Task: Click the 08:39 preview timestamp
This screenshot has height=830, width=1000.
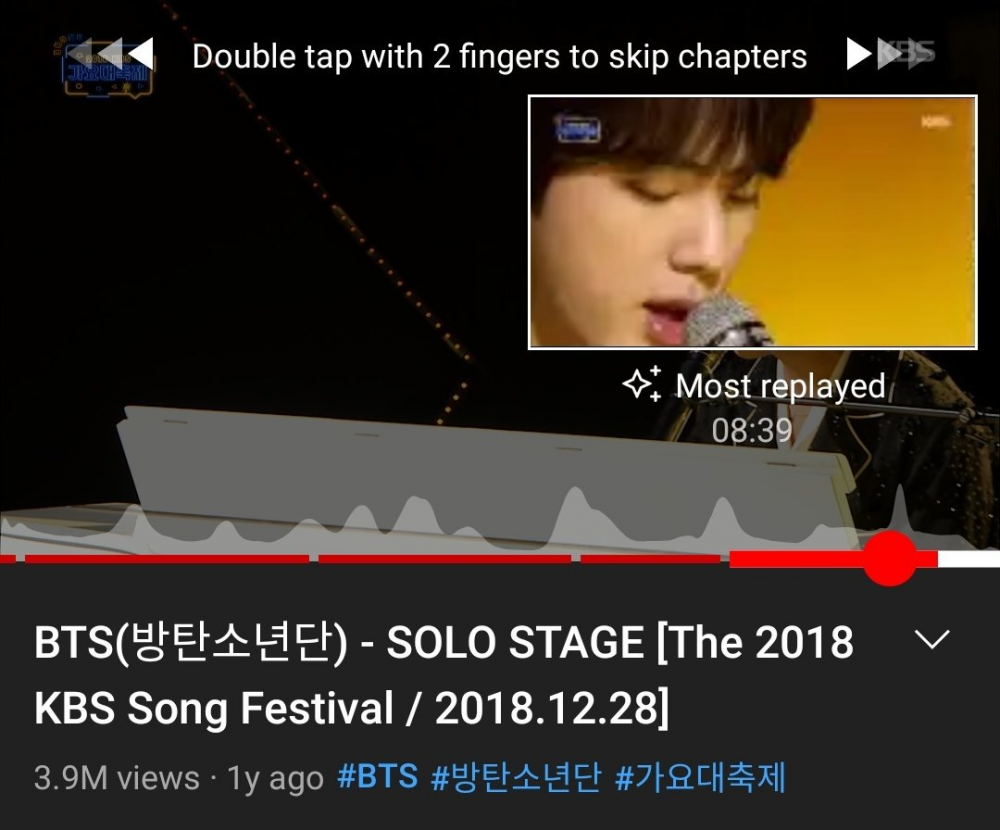Action: tap(752, 430)
